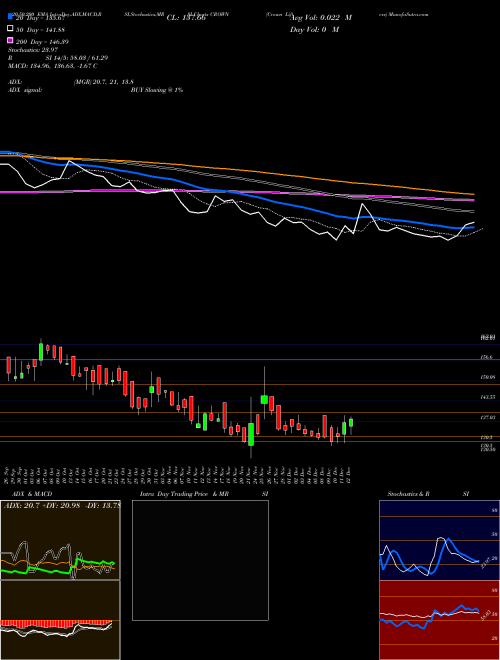Screen dimensions: 500x660
Task: Click the 'Stochastics: 23.97' readout
Action: (32, 50)
